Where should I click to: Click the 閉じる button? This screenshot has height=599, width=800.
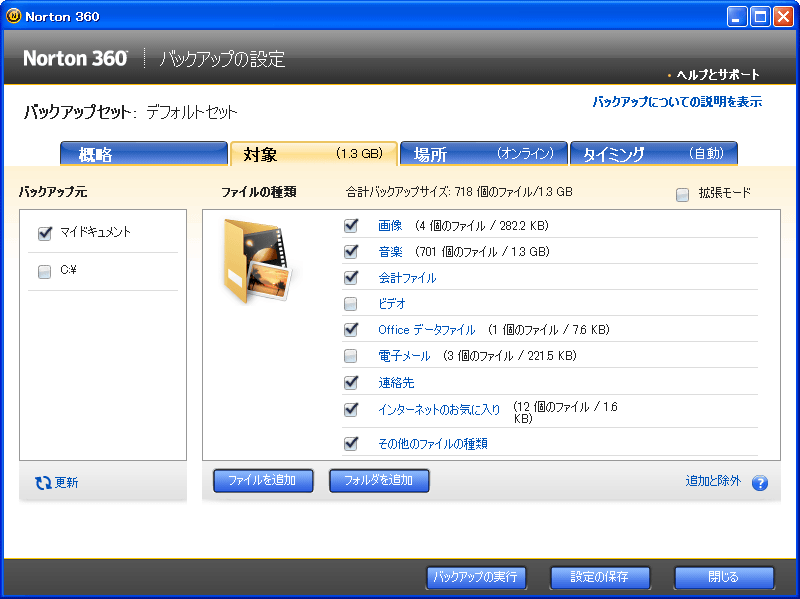tap(724, 577)
